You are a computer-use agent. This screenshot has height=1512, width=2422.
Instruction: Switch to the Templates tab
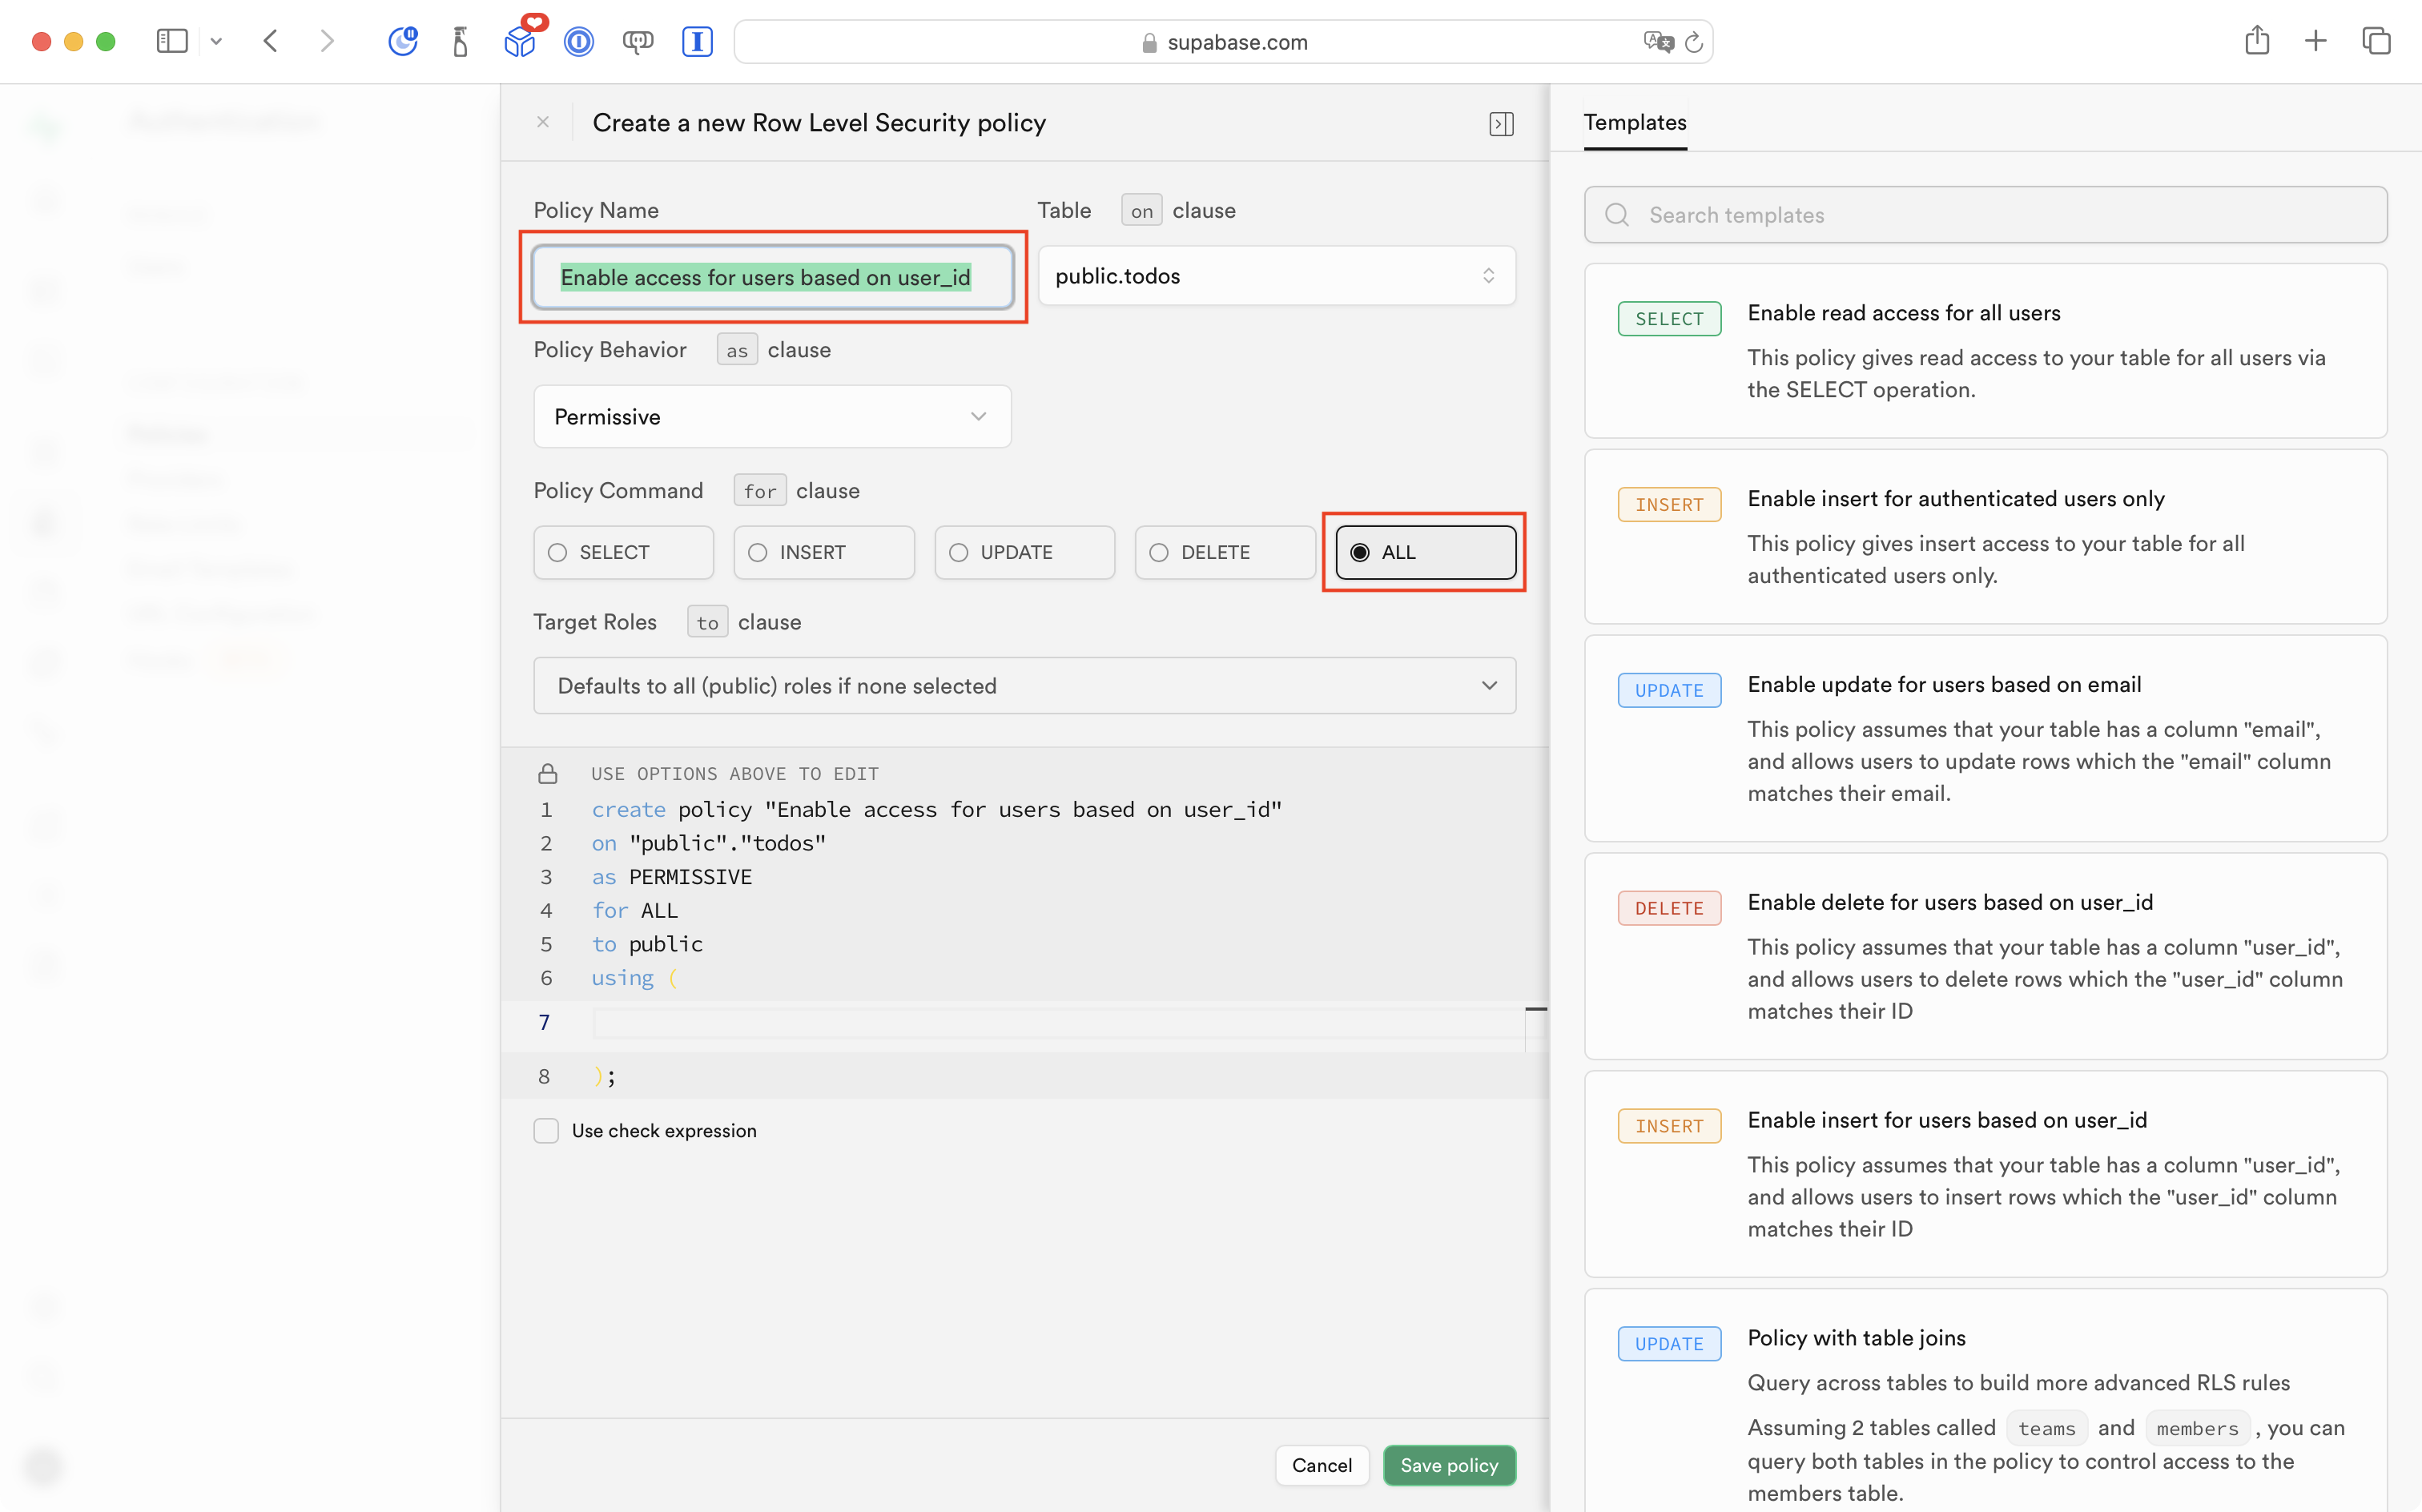tap(1635, 122)
